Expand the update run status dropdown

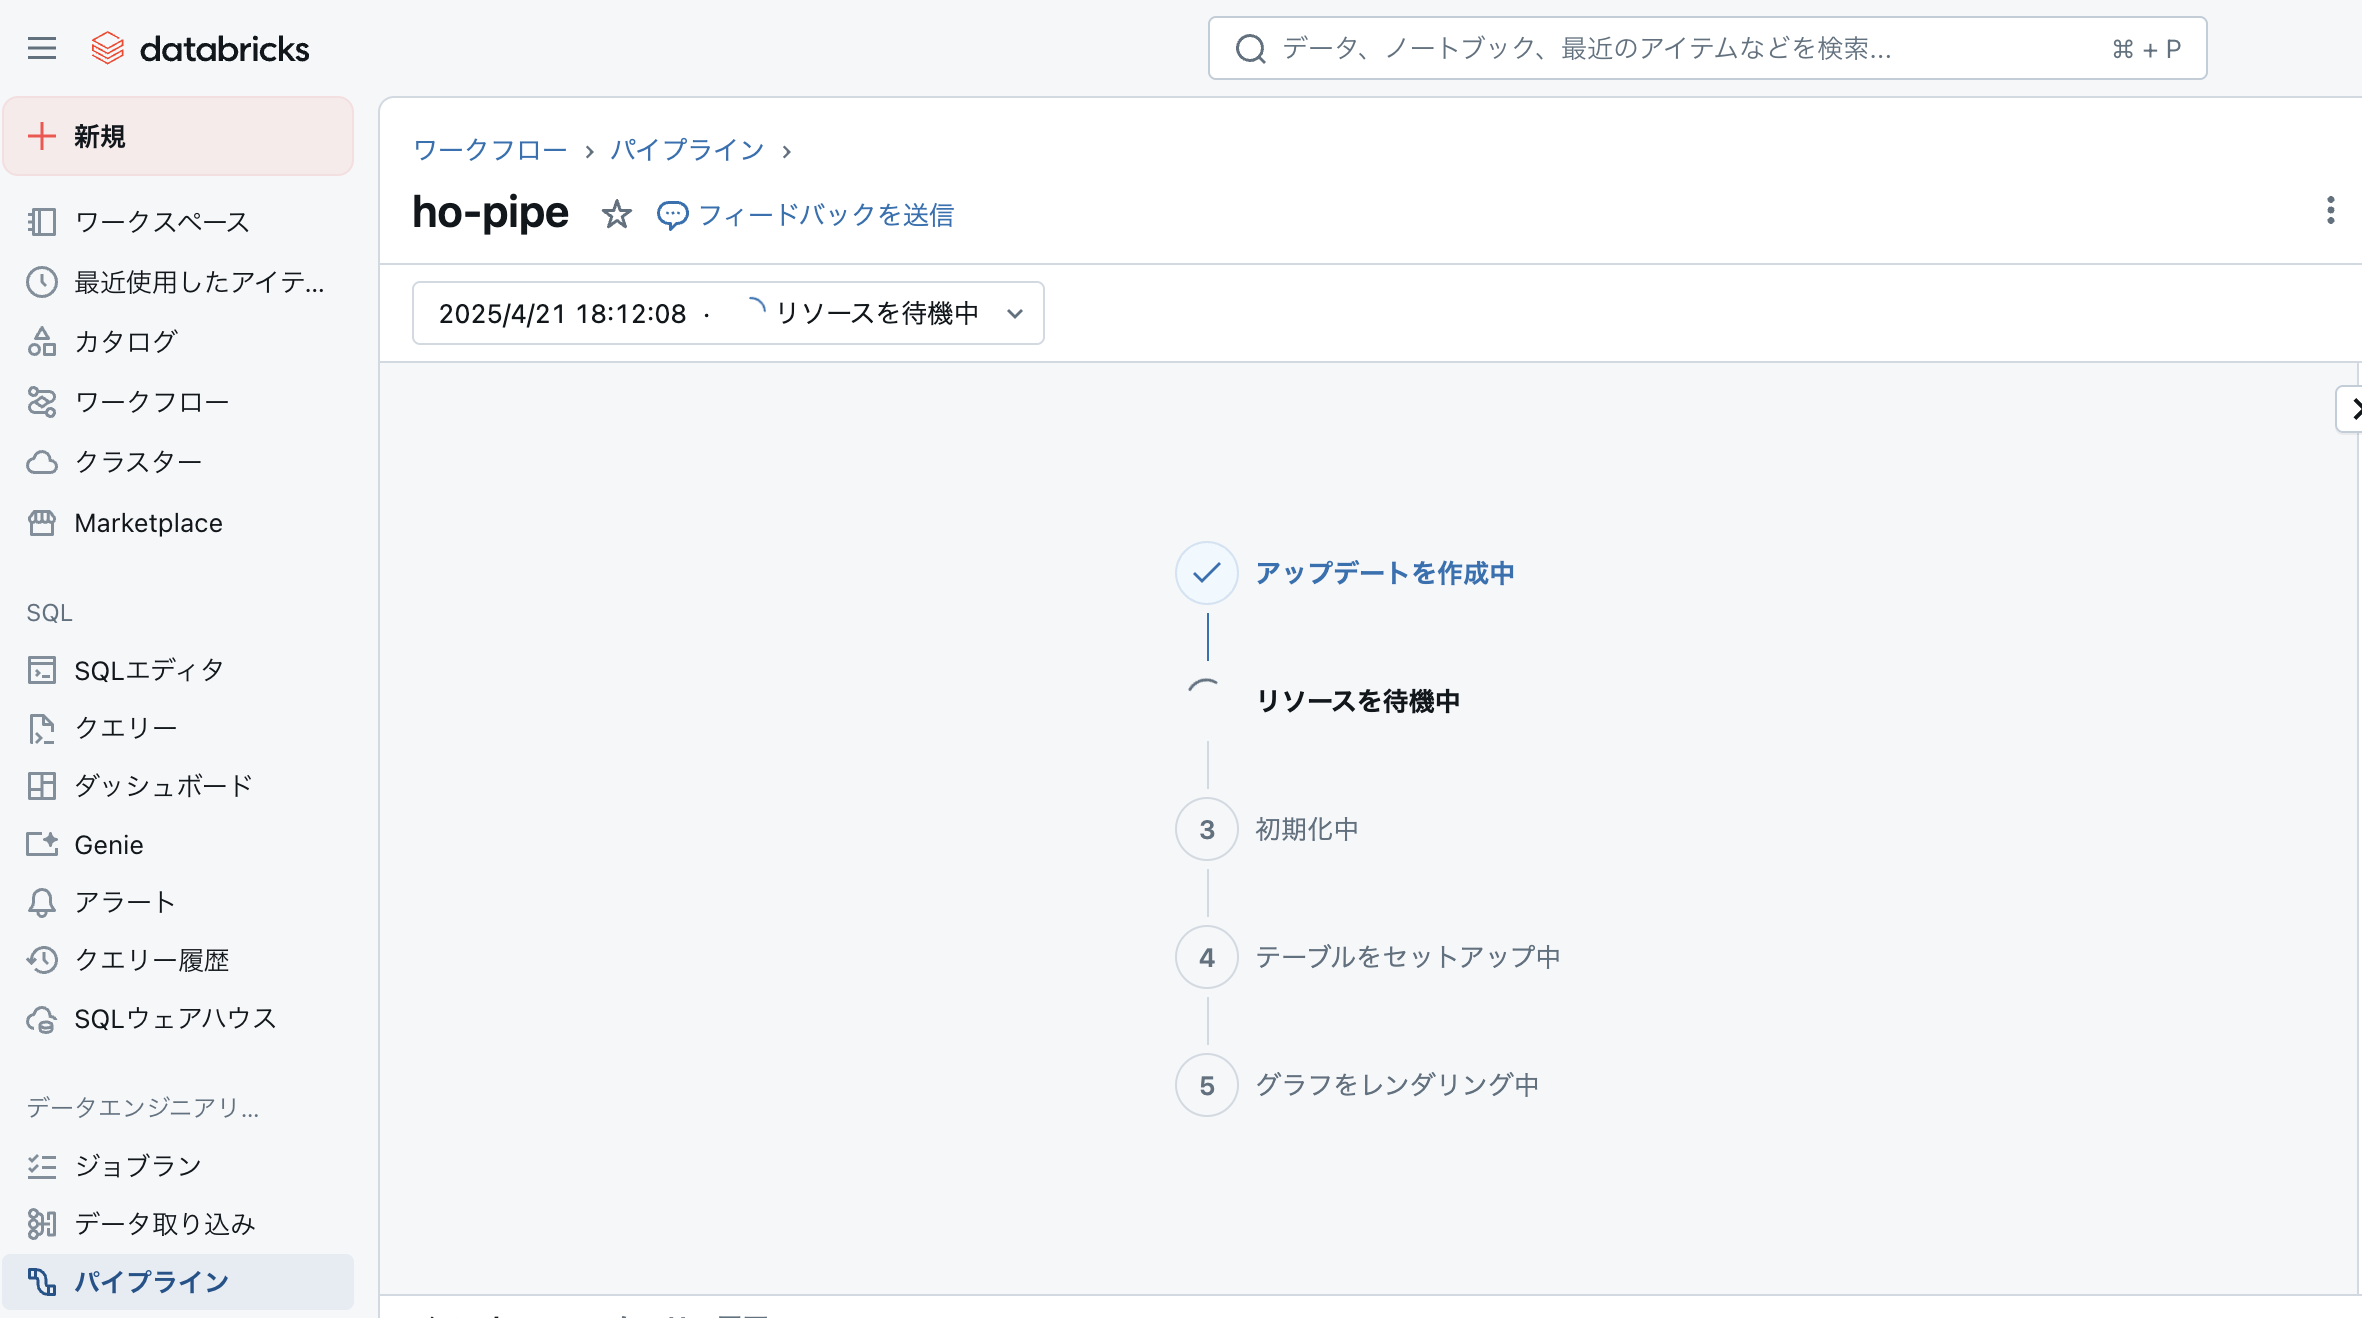tap(1016, 313)
